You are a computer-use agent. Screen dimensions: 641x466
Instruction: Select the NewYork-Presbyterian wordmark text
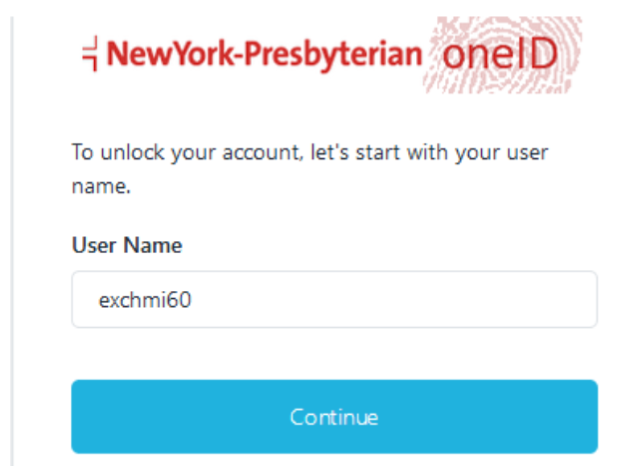click(x=262, y=52)
